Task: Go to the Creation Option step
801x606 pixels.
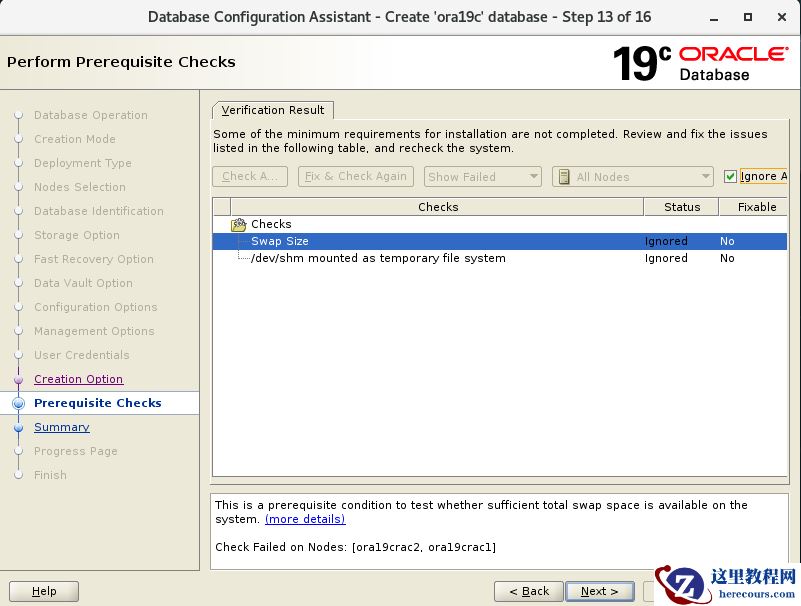Action: coord(78,379)
